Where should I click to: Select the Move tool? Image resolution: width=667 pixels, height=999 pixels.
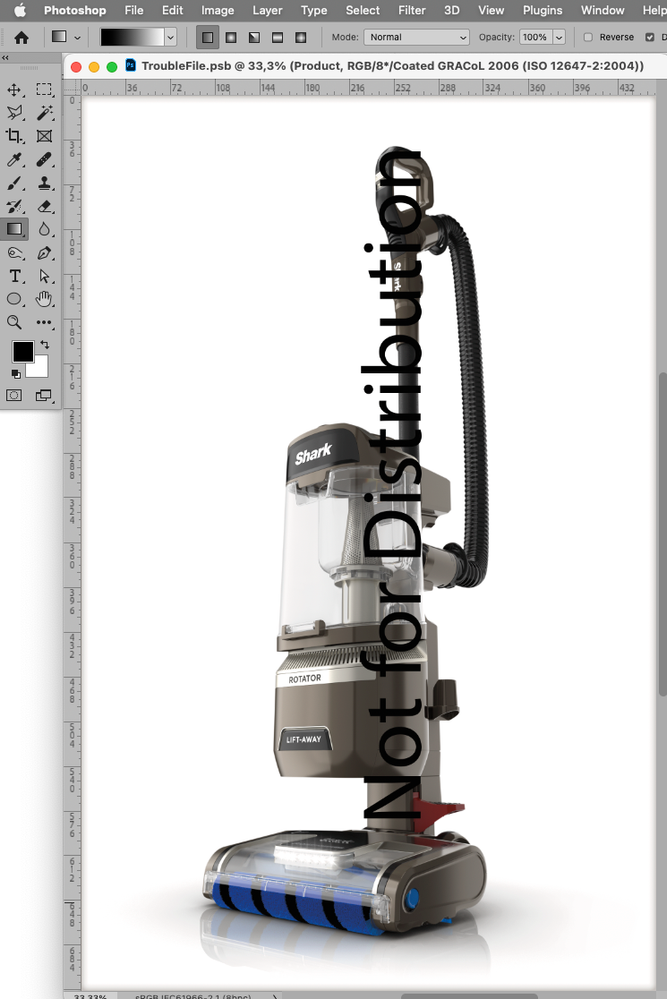[x=14, y=90]
